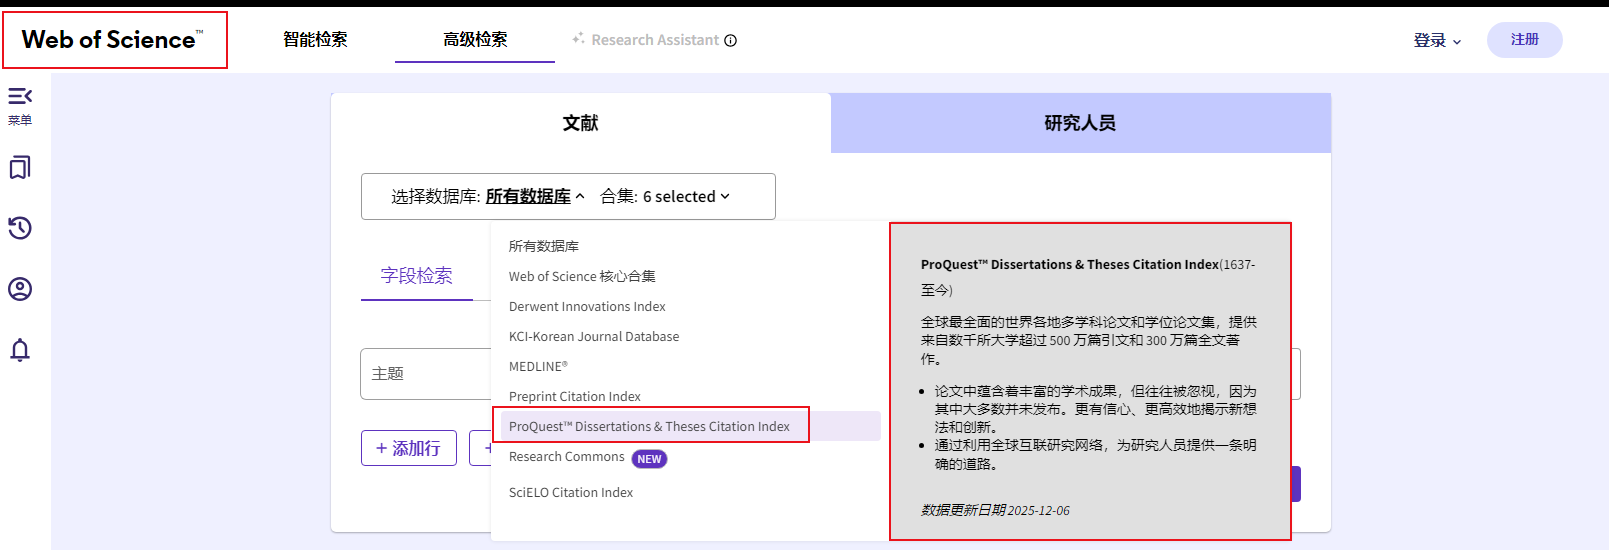Click the Research Assistant info icon
1609x550 pixels.
[x=731, y=41]
